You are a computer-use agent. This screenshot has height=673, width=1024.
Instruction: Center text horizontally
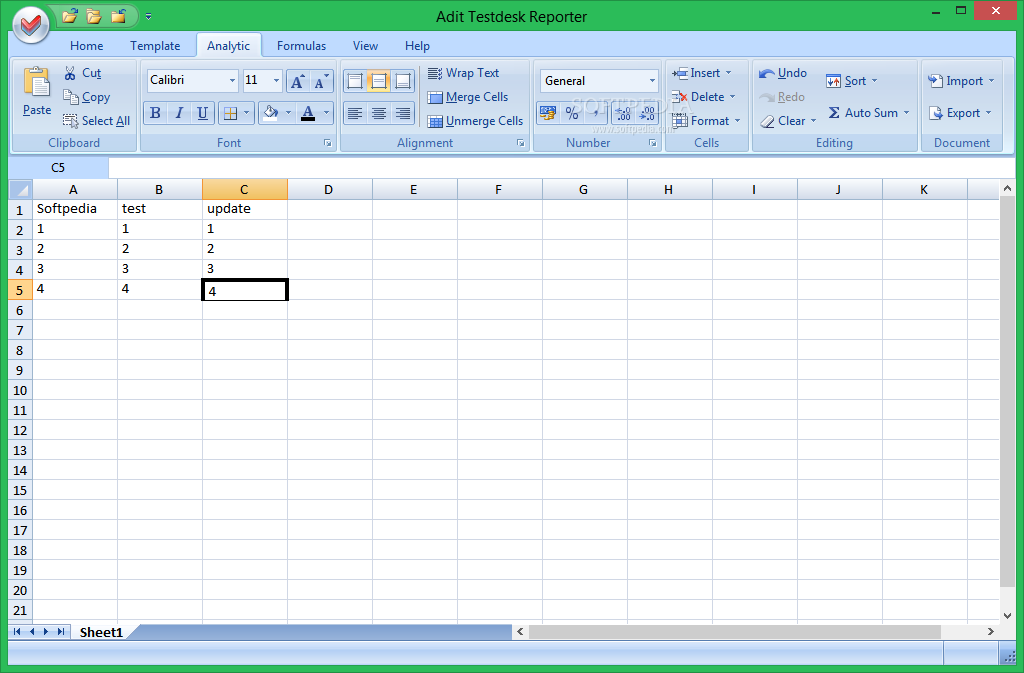point(379,114)
